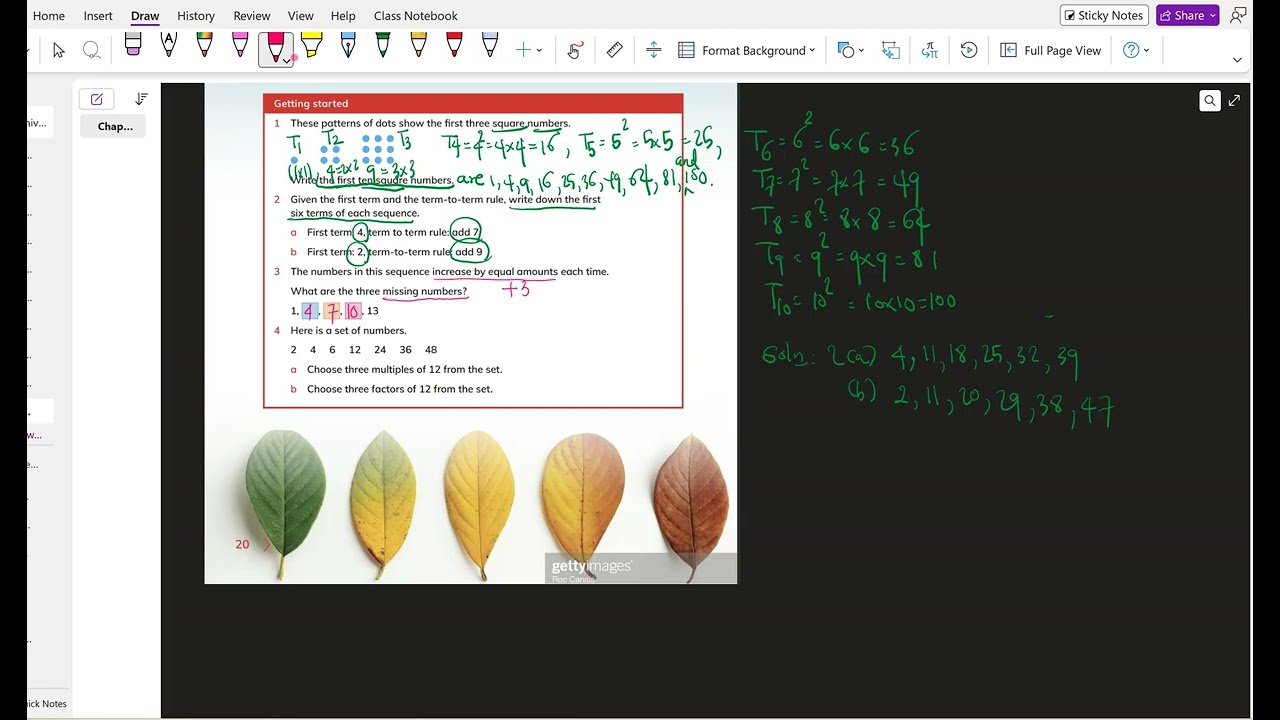
Task: Open the Add Pen dropdown arrow
Action: click(539, 50)
